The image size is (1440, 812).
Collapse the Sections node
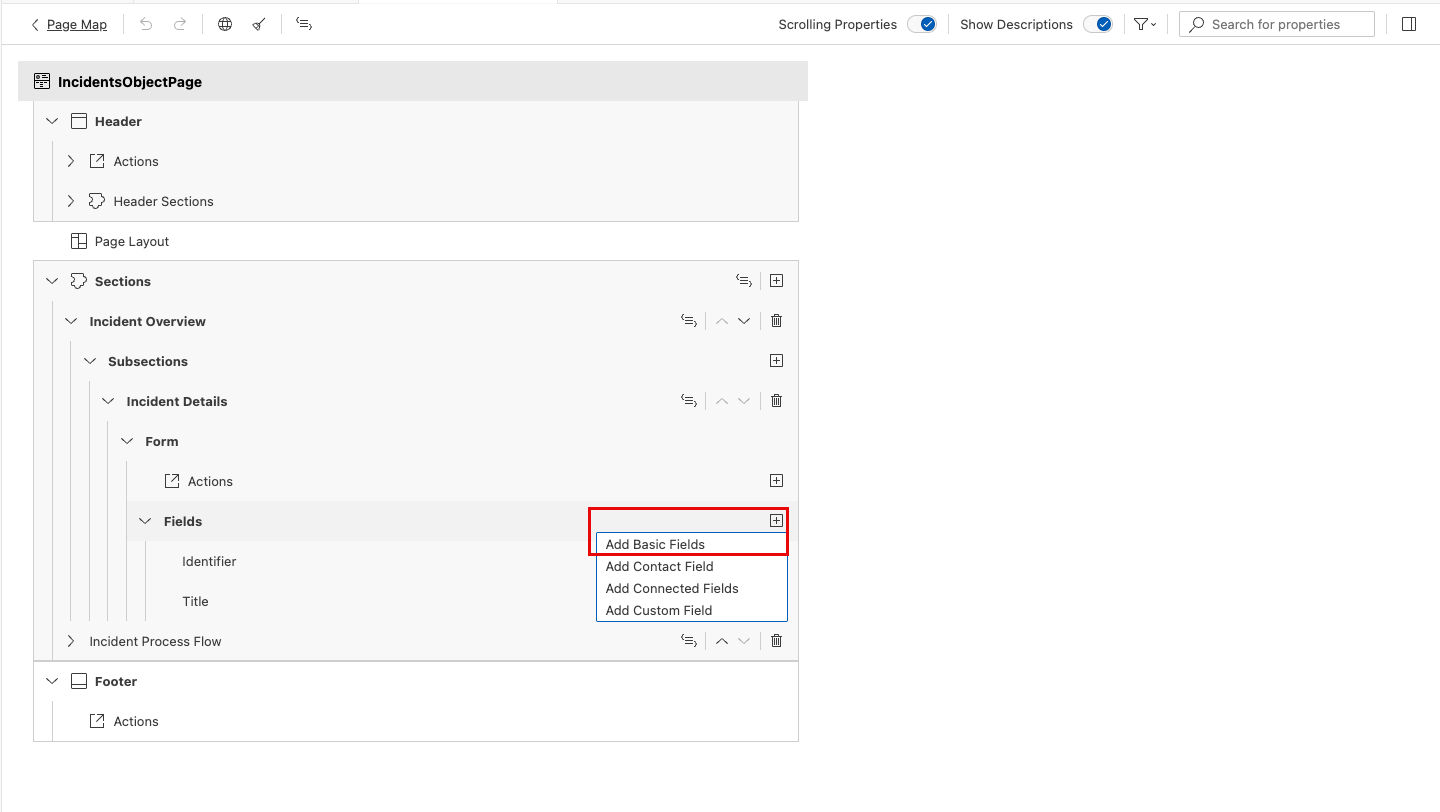pyautogui.click(x=52, y=281)
